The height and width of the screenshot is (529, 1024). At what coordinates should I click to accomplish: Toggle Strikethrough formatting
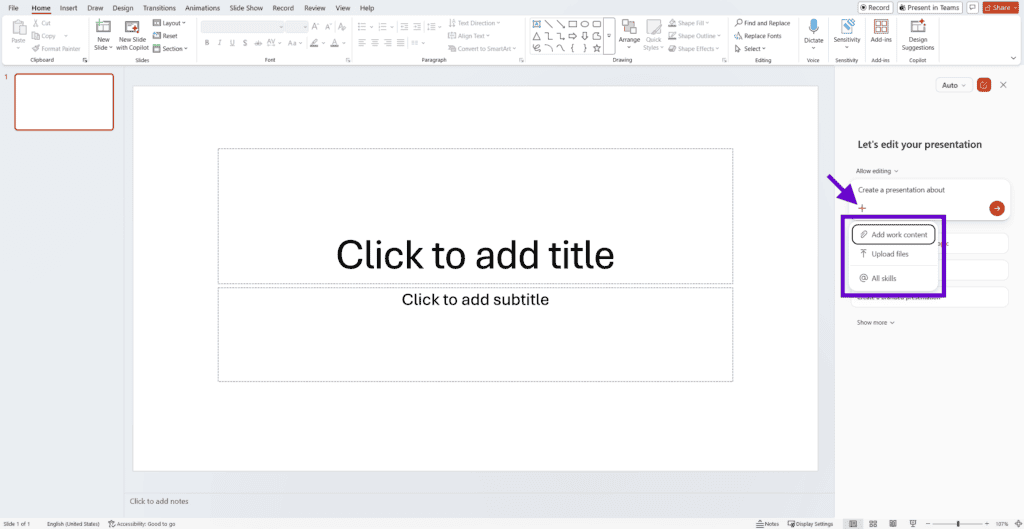click(x=259, y=43)
